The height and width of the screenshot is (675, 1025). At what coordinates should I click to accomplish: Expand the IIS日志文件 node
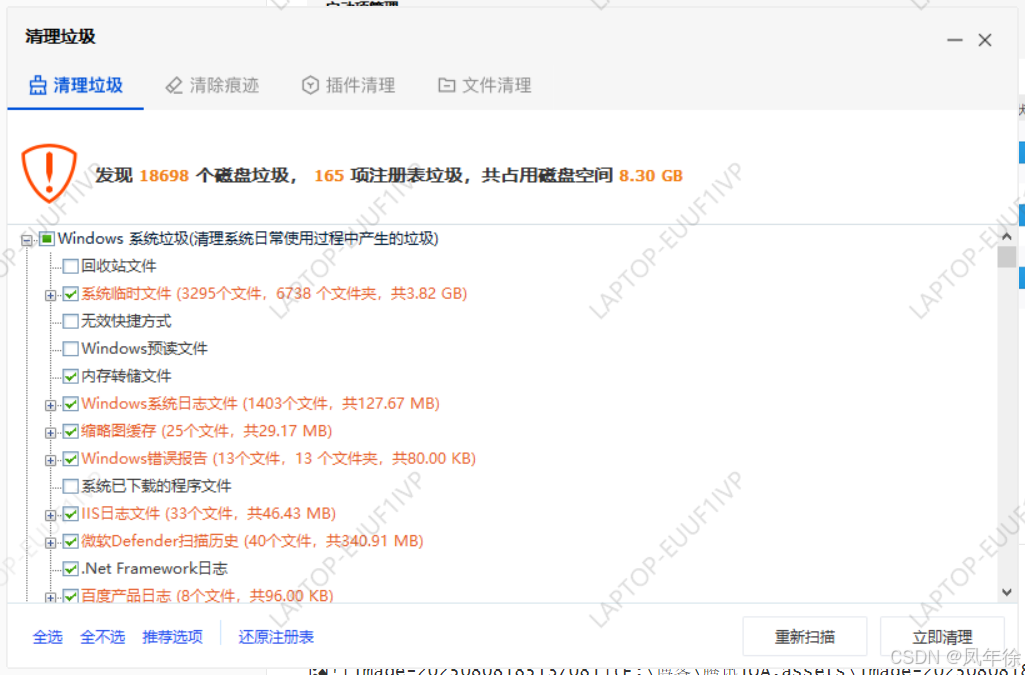[x=50, y=515]
